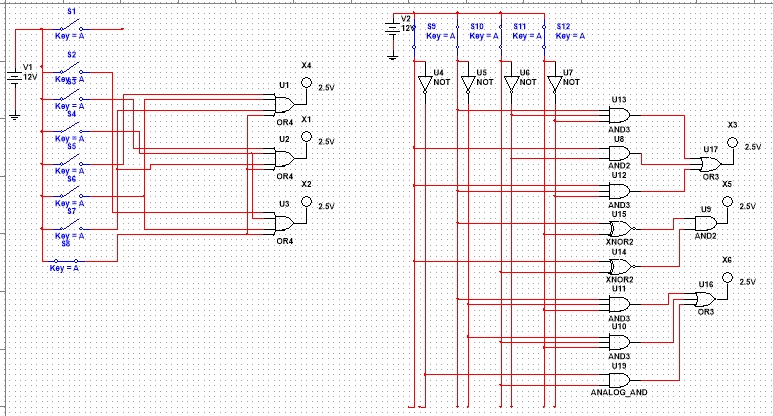This screenshot has height=416, width=773.
Task: Select the U13 AND3 gate symbol
Action: point(619,116)
